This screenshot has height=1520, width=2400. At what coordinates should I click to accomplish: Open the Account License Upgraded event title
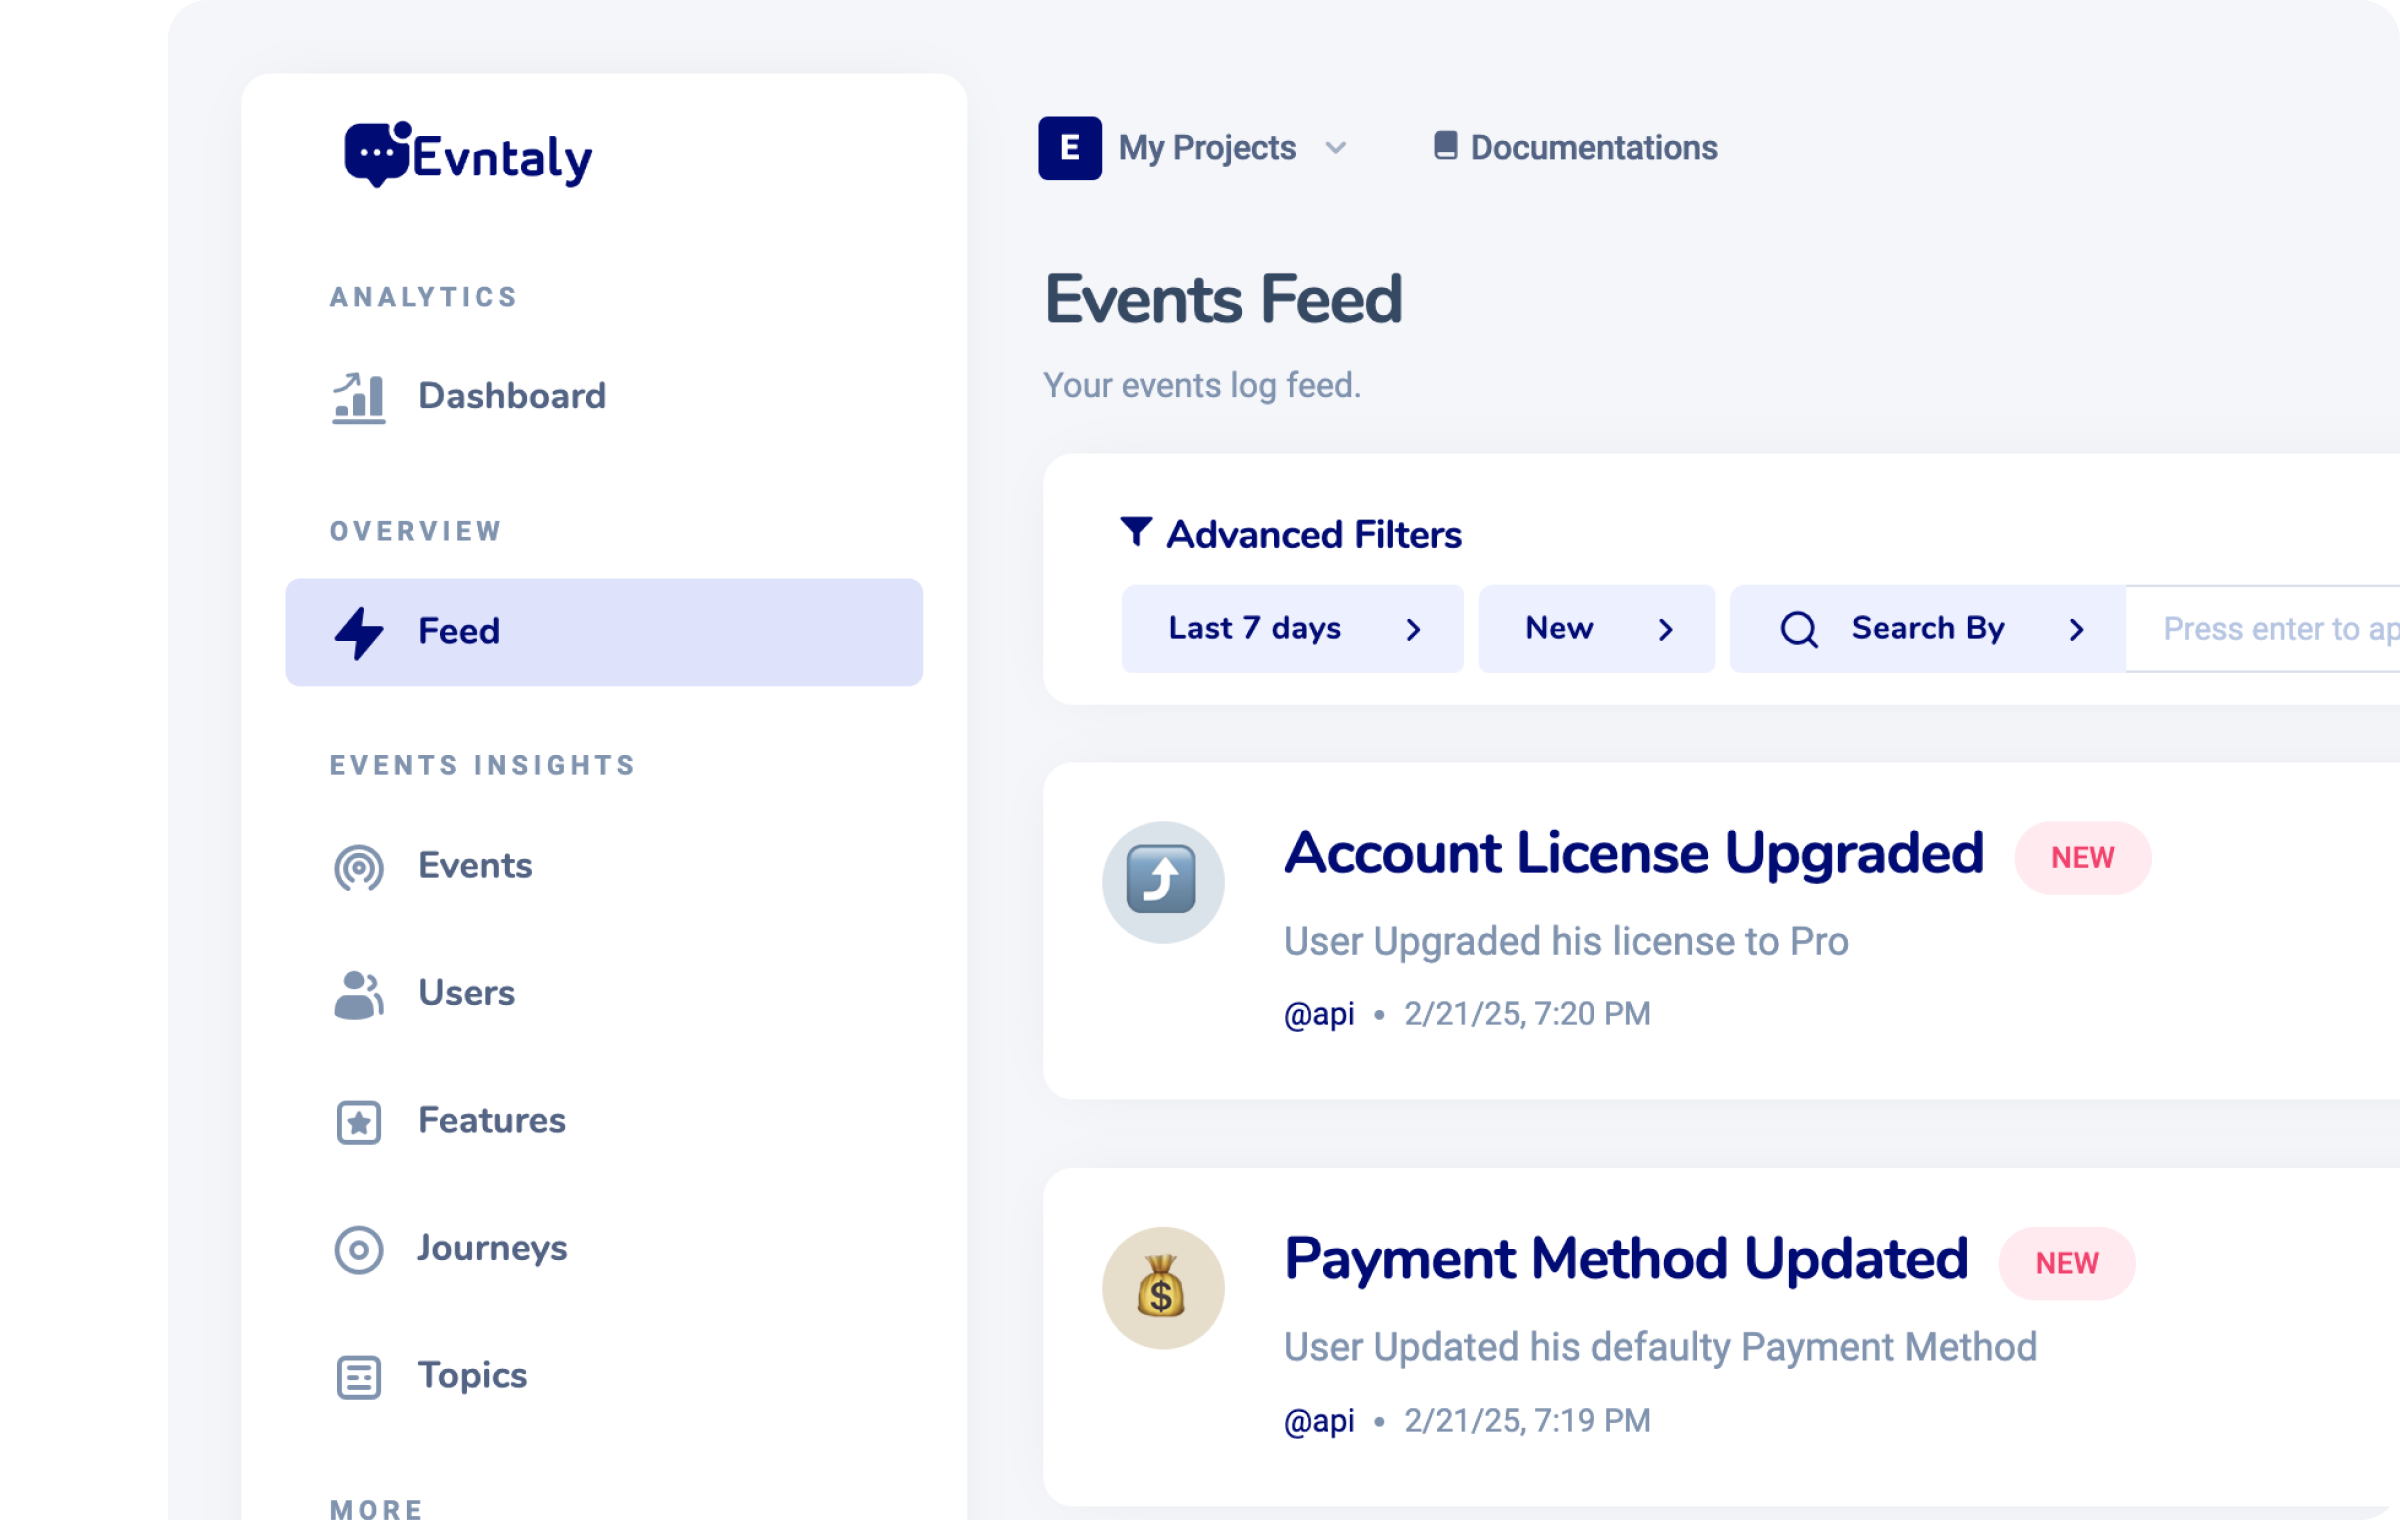(x=1634, y=854)
